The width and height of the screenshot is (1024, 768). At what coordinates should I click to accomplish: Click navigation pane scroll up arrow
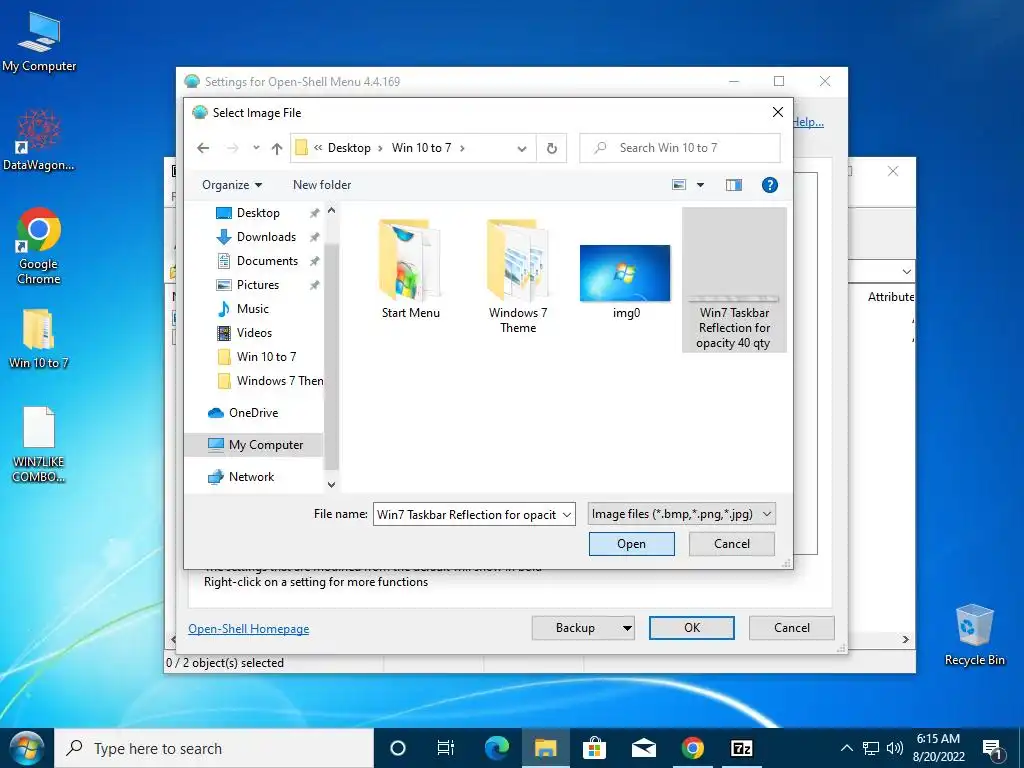[331, 210]
